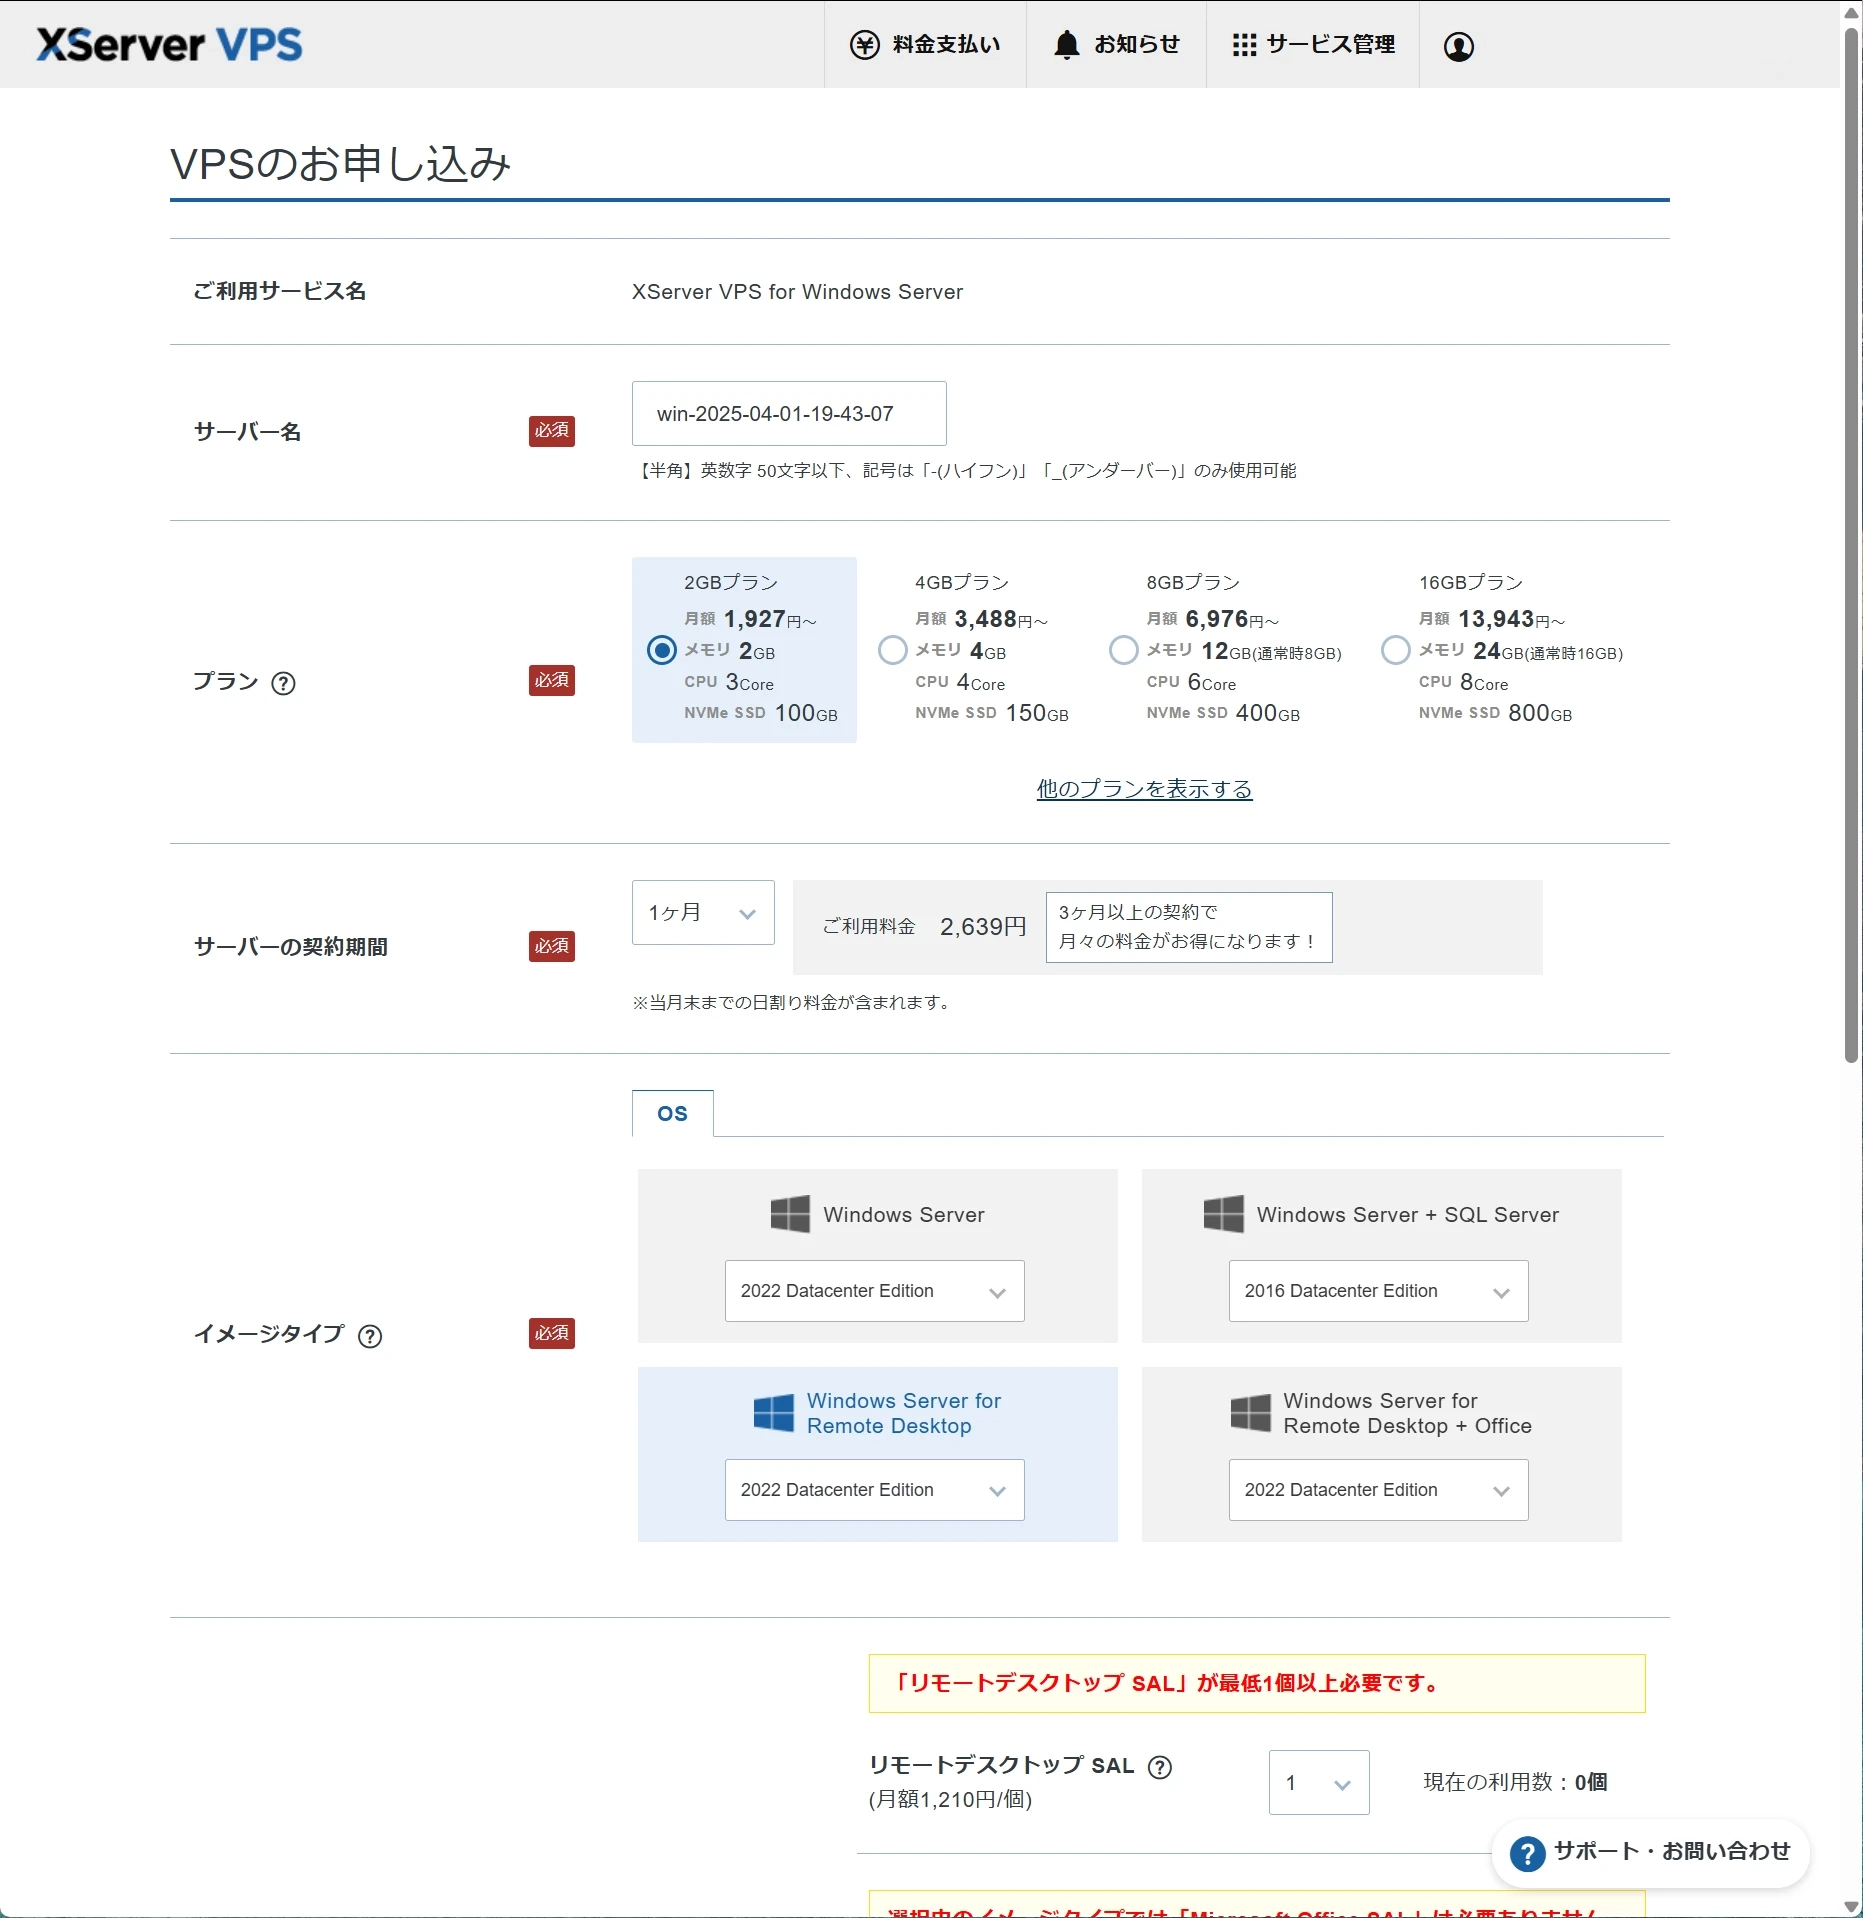Open SQL Server 2016 Datacenter Edition dropdown
Screen dimensions: 1863x1918
tap(1378, 1291)
